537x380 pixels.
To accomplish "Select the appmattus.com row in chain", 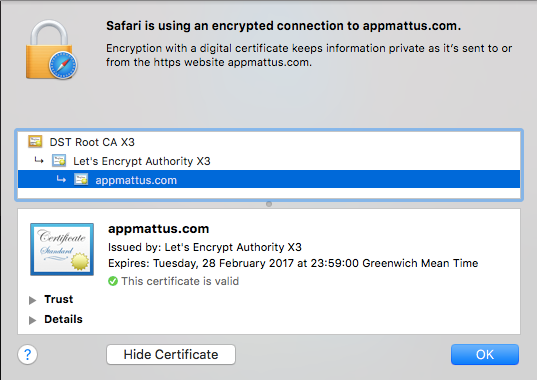I will (269, 179).
